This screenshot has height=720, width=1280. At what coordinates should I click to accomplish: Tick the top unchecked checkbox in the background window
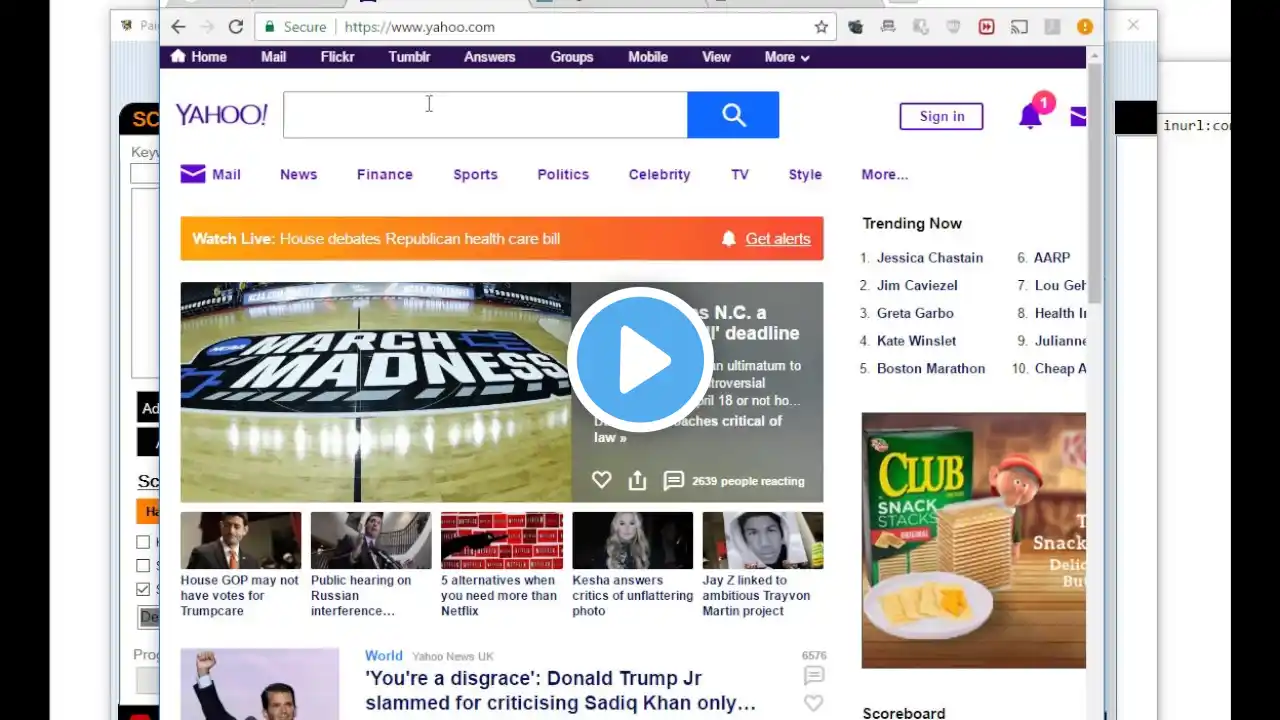pos(143,542)
